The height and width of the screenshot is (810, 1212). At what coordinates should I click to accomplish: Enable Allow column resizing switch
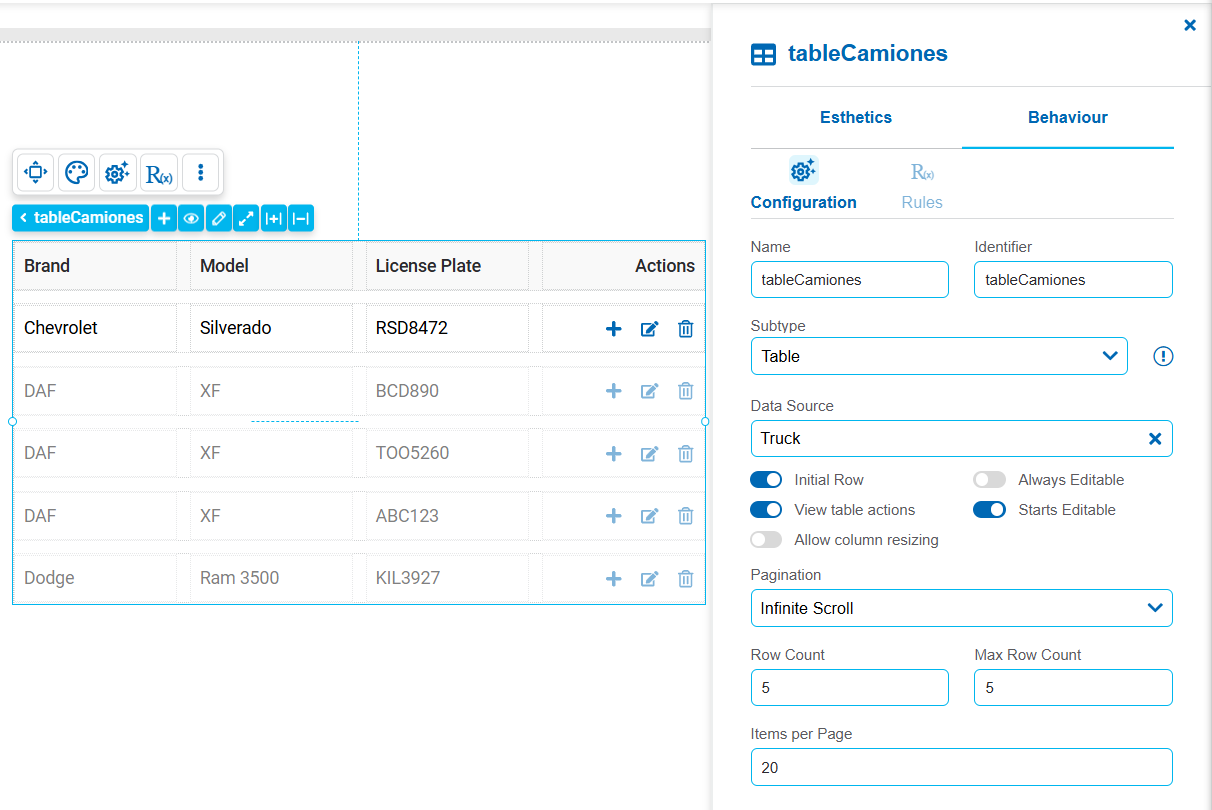tap(766, 540)
